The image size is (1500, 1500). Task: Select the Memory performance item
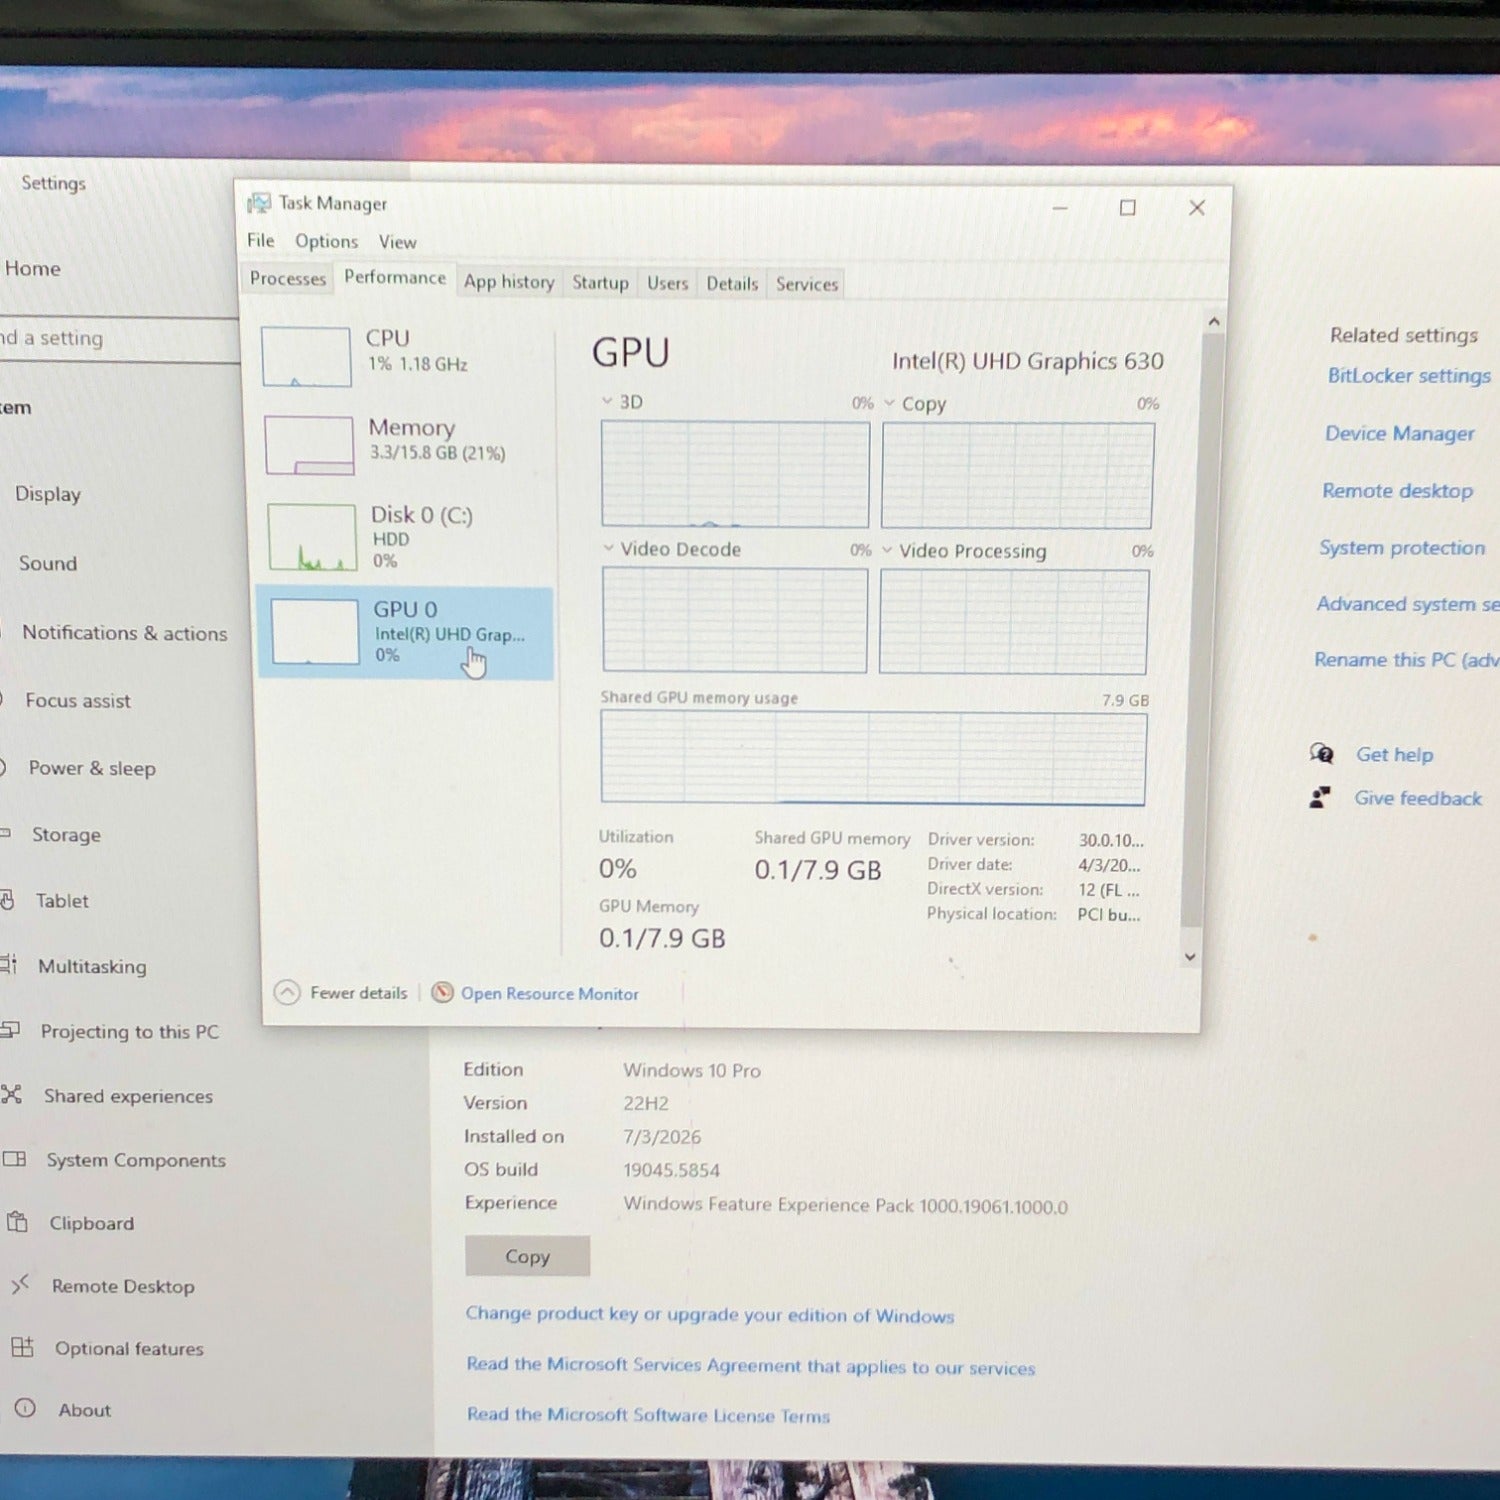click(x=405, y=445)
